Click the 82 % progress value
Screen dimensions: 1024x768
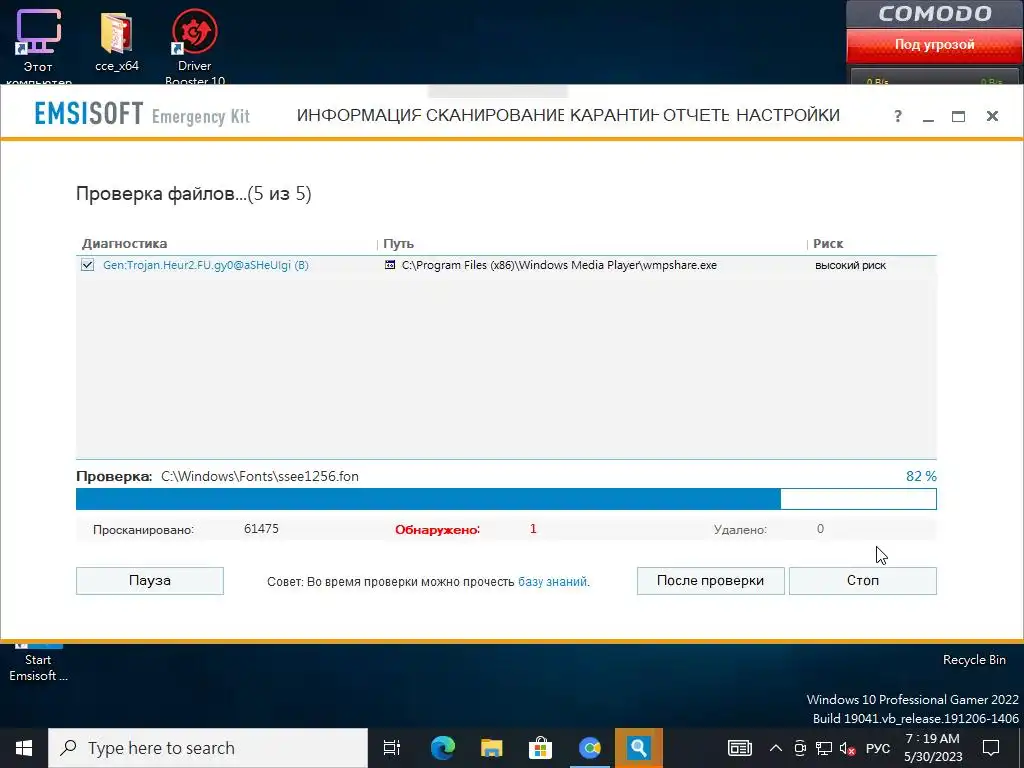921,476
